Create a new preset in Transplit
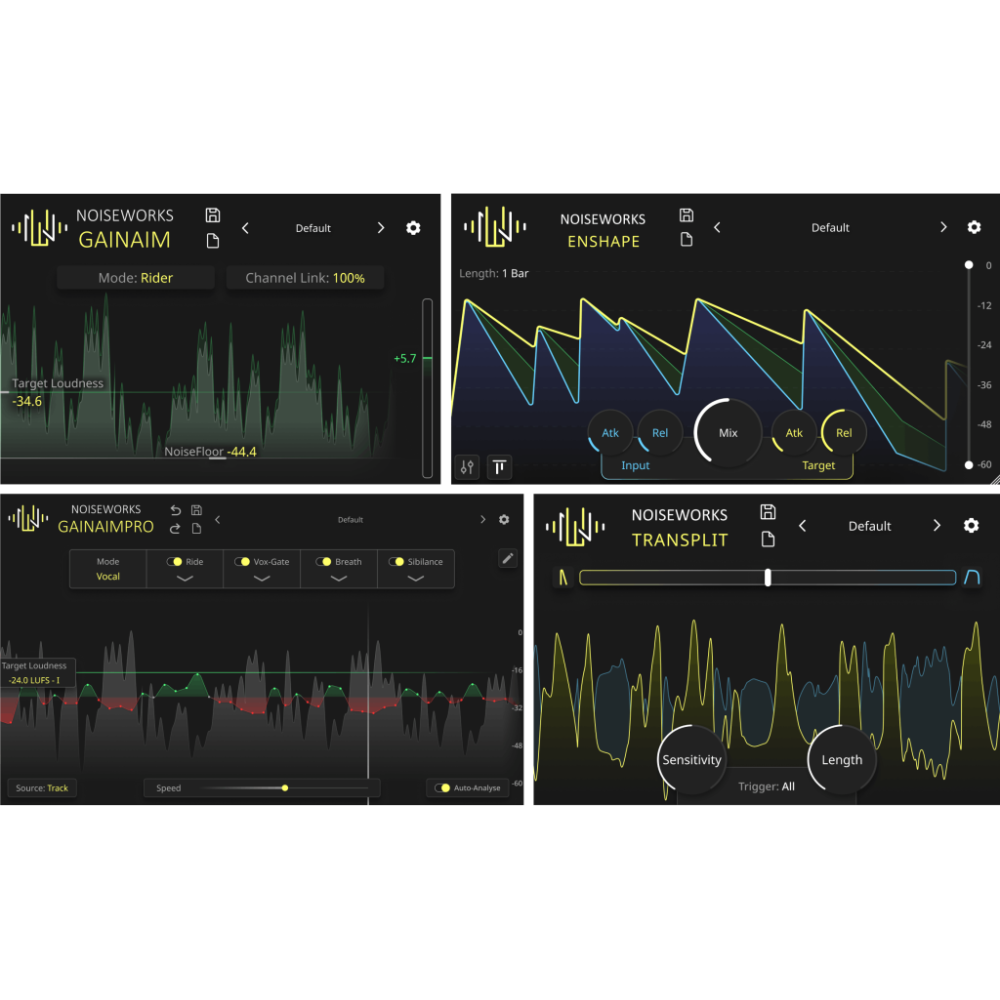This screenshot has width=1000, height=1000. (x=768, y=540)
